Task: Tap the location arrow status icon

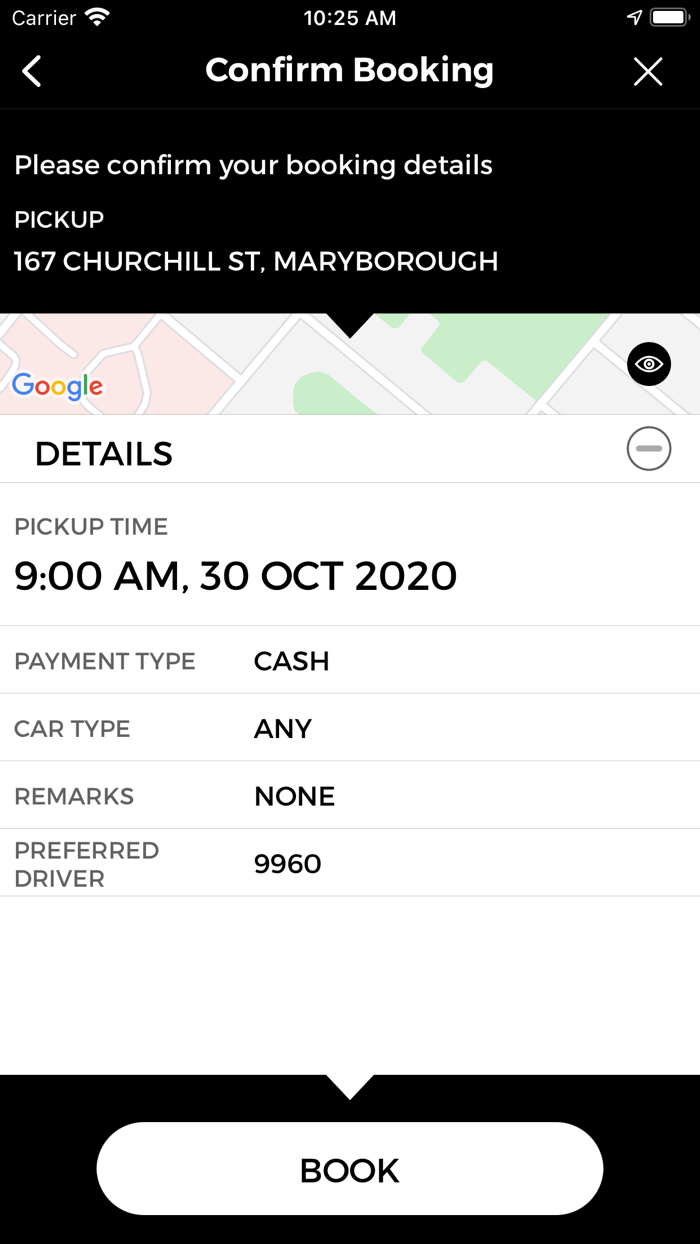Action: coord(634,17)
